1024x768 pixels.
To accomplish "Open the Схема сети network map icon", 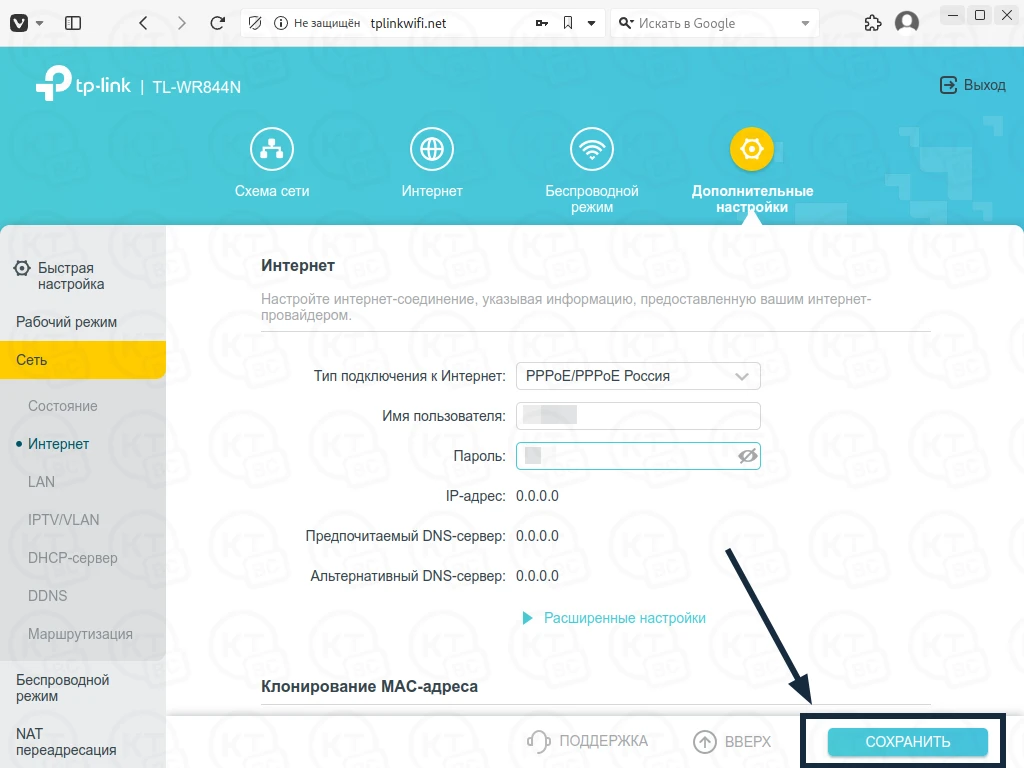I will click(x=272, y=149).
